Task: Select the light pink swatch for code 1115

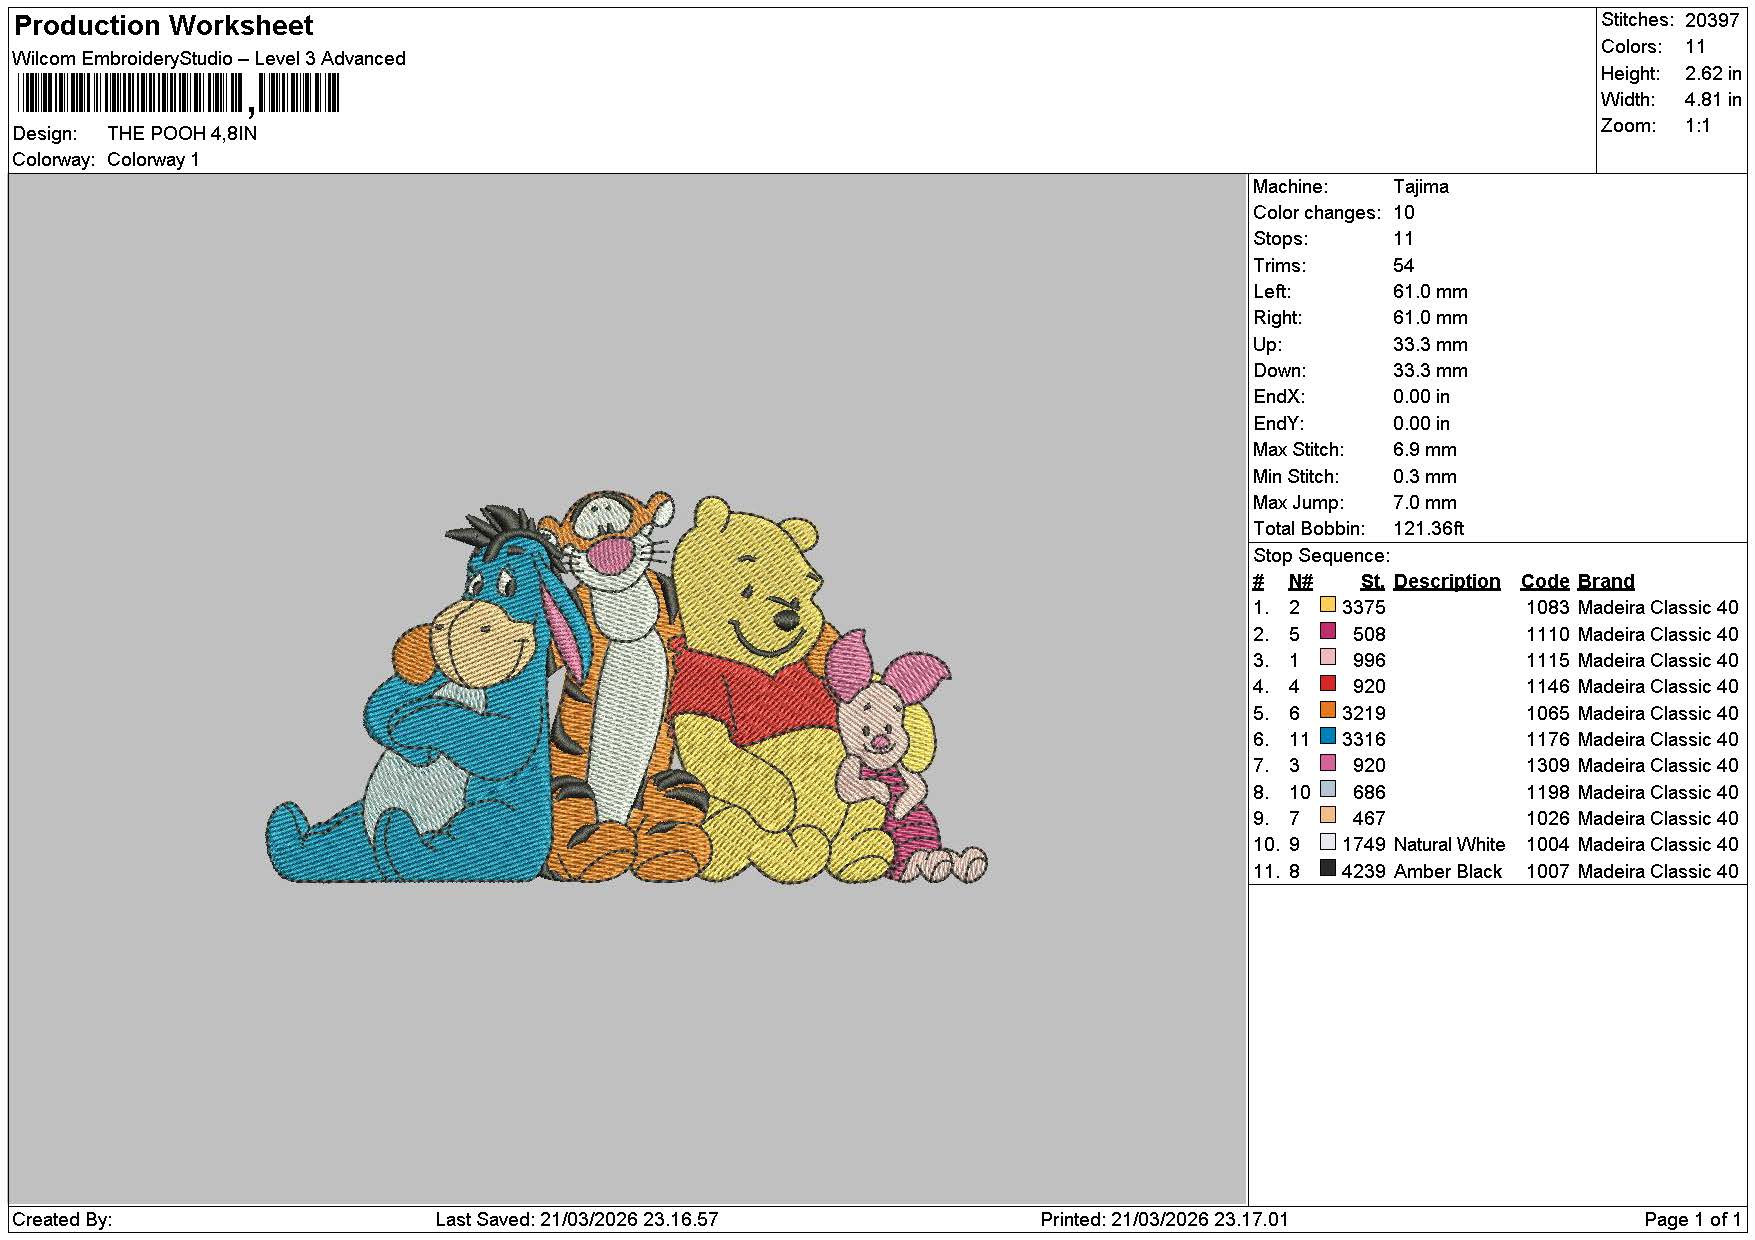Action: [x=1328, y=658]
